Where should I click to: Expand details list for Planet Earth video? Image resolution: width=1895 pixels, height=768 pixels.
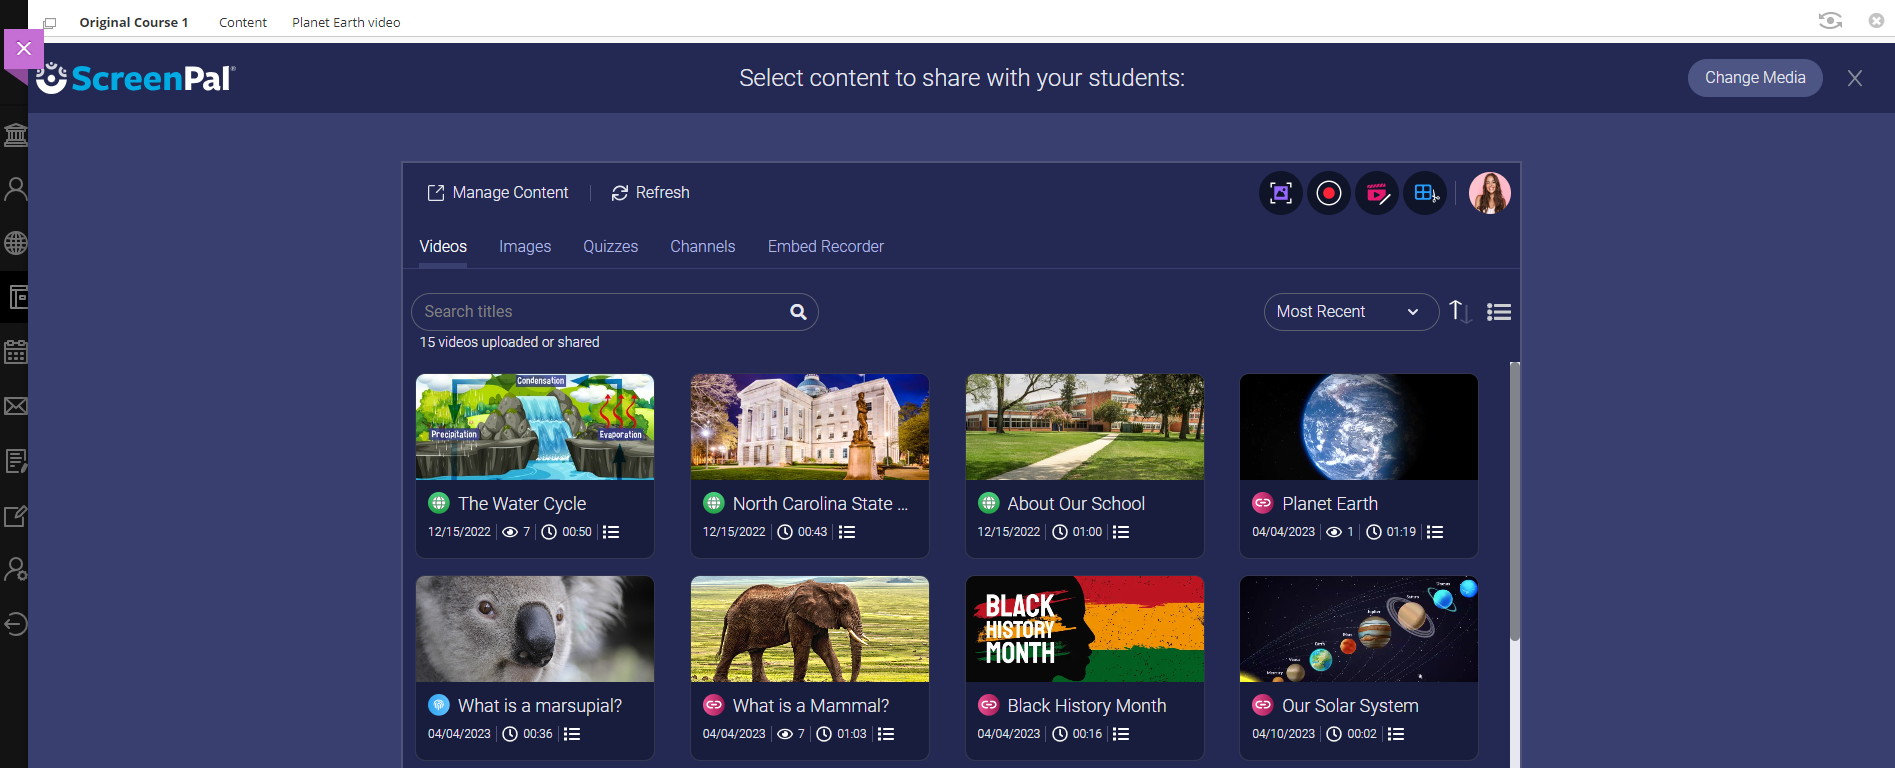[1435, 532]
